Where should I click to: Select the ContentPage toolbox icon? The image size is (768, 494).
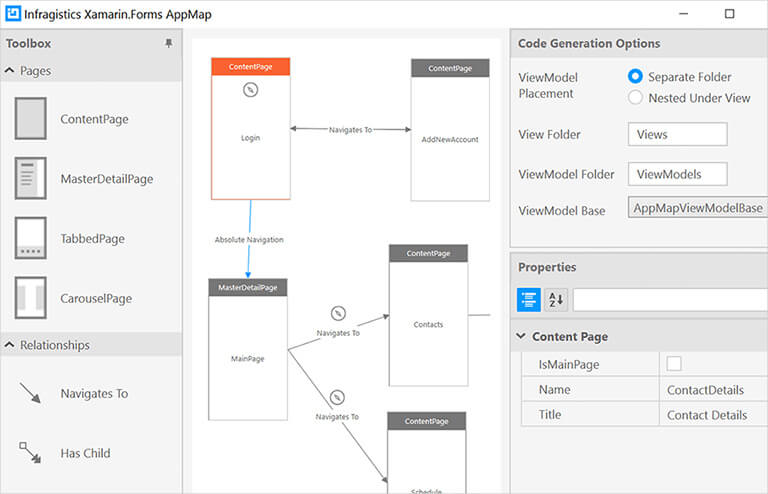coord(30,119)
